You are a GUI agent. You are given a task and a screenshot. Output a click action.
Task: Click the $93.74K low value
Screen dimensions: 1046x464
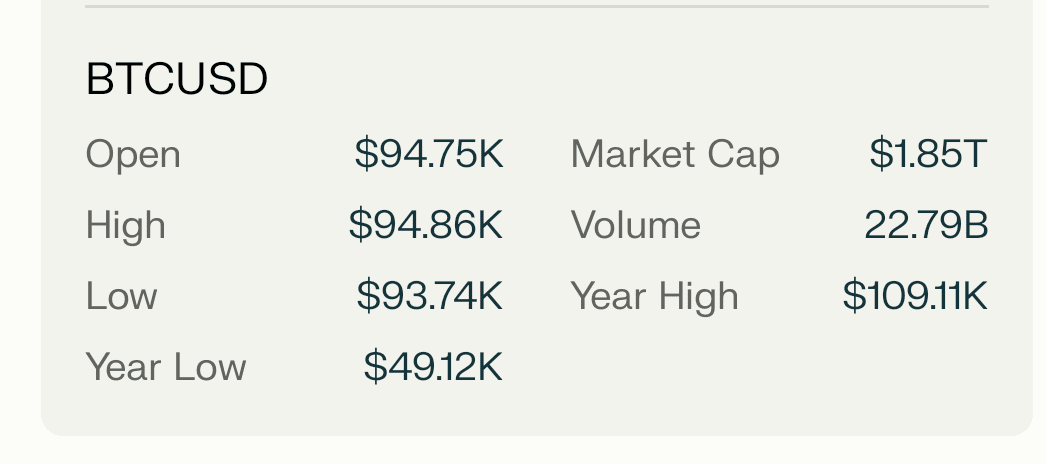point(430,295)
